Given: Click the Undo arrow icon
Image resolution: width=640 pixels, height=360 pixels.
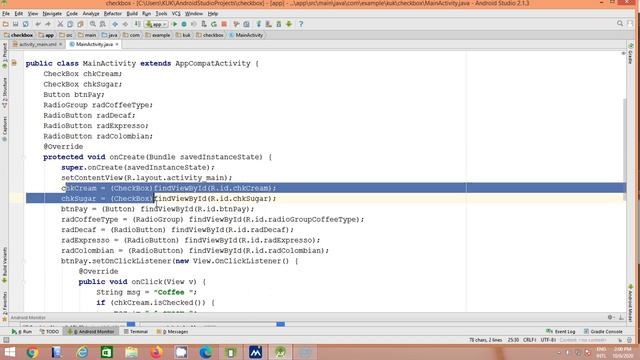Looking at the screenshot, I should (38, 24).
